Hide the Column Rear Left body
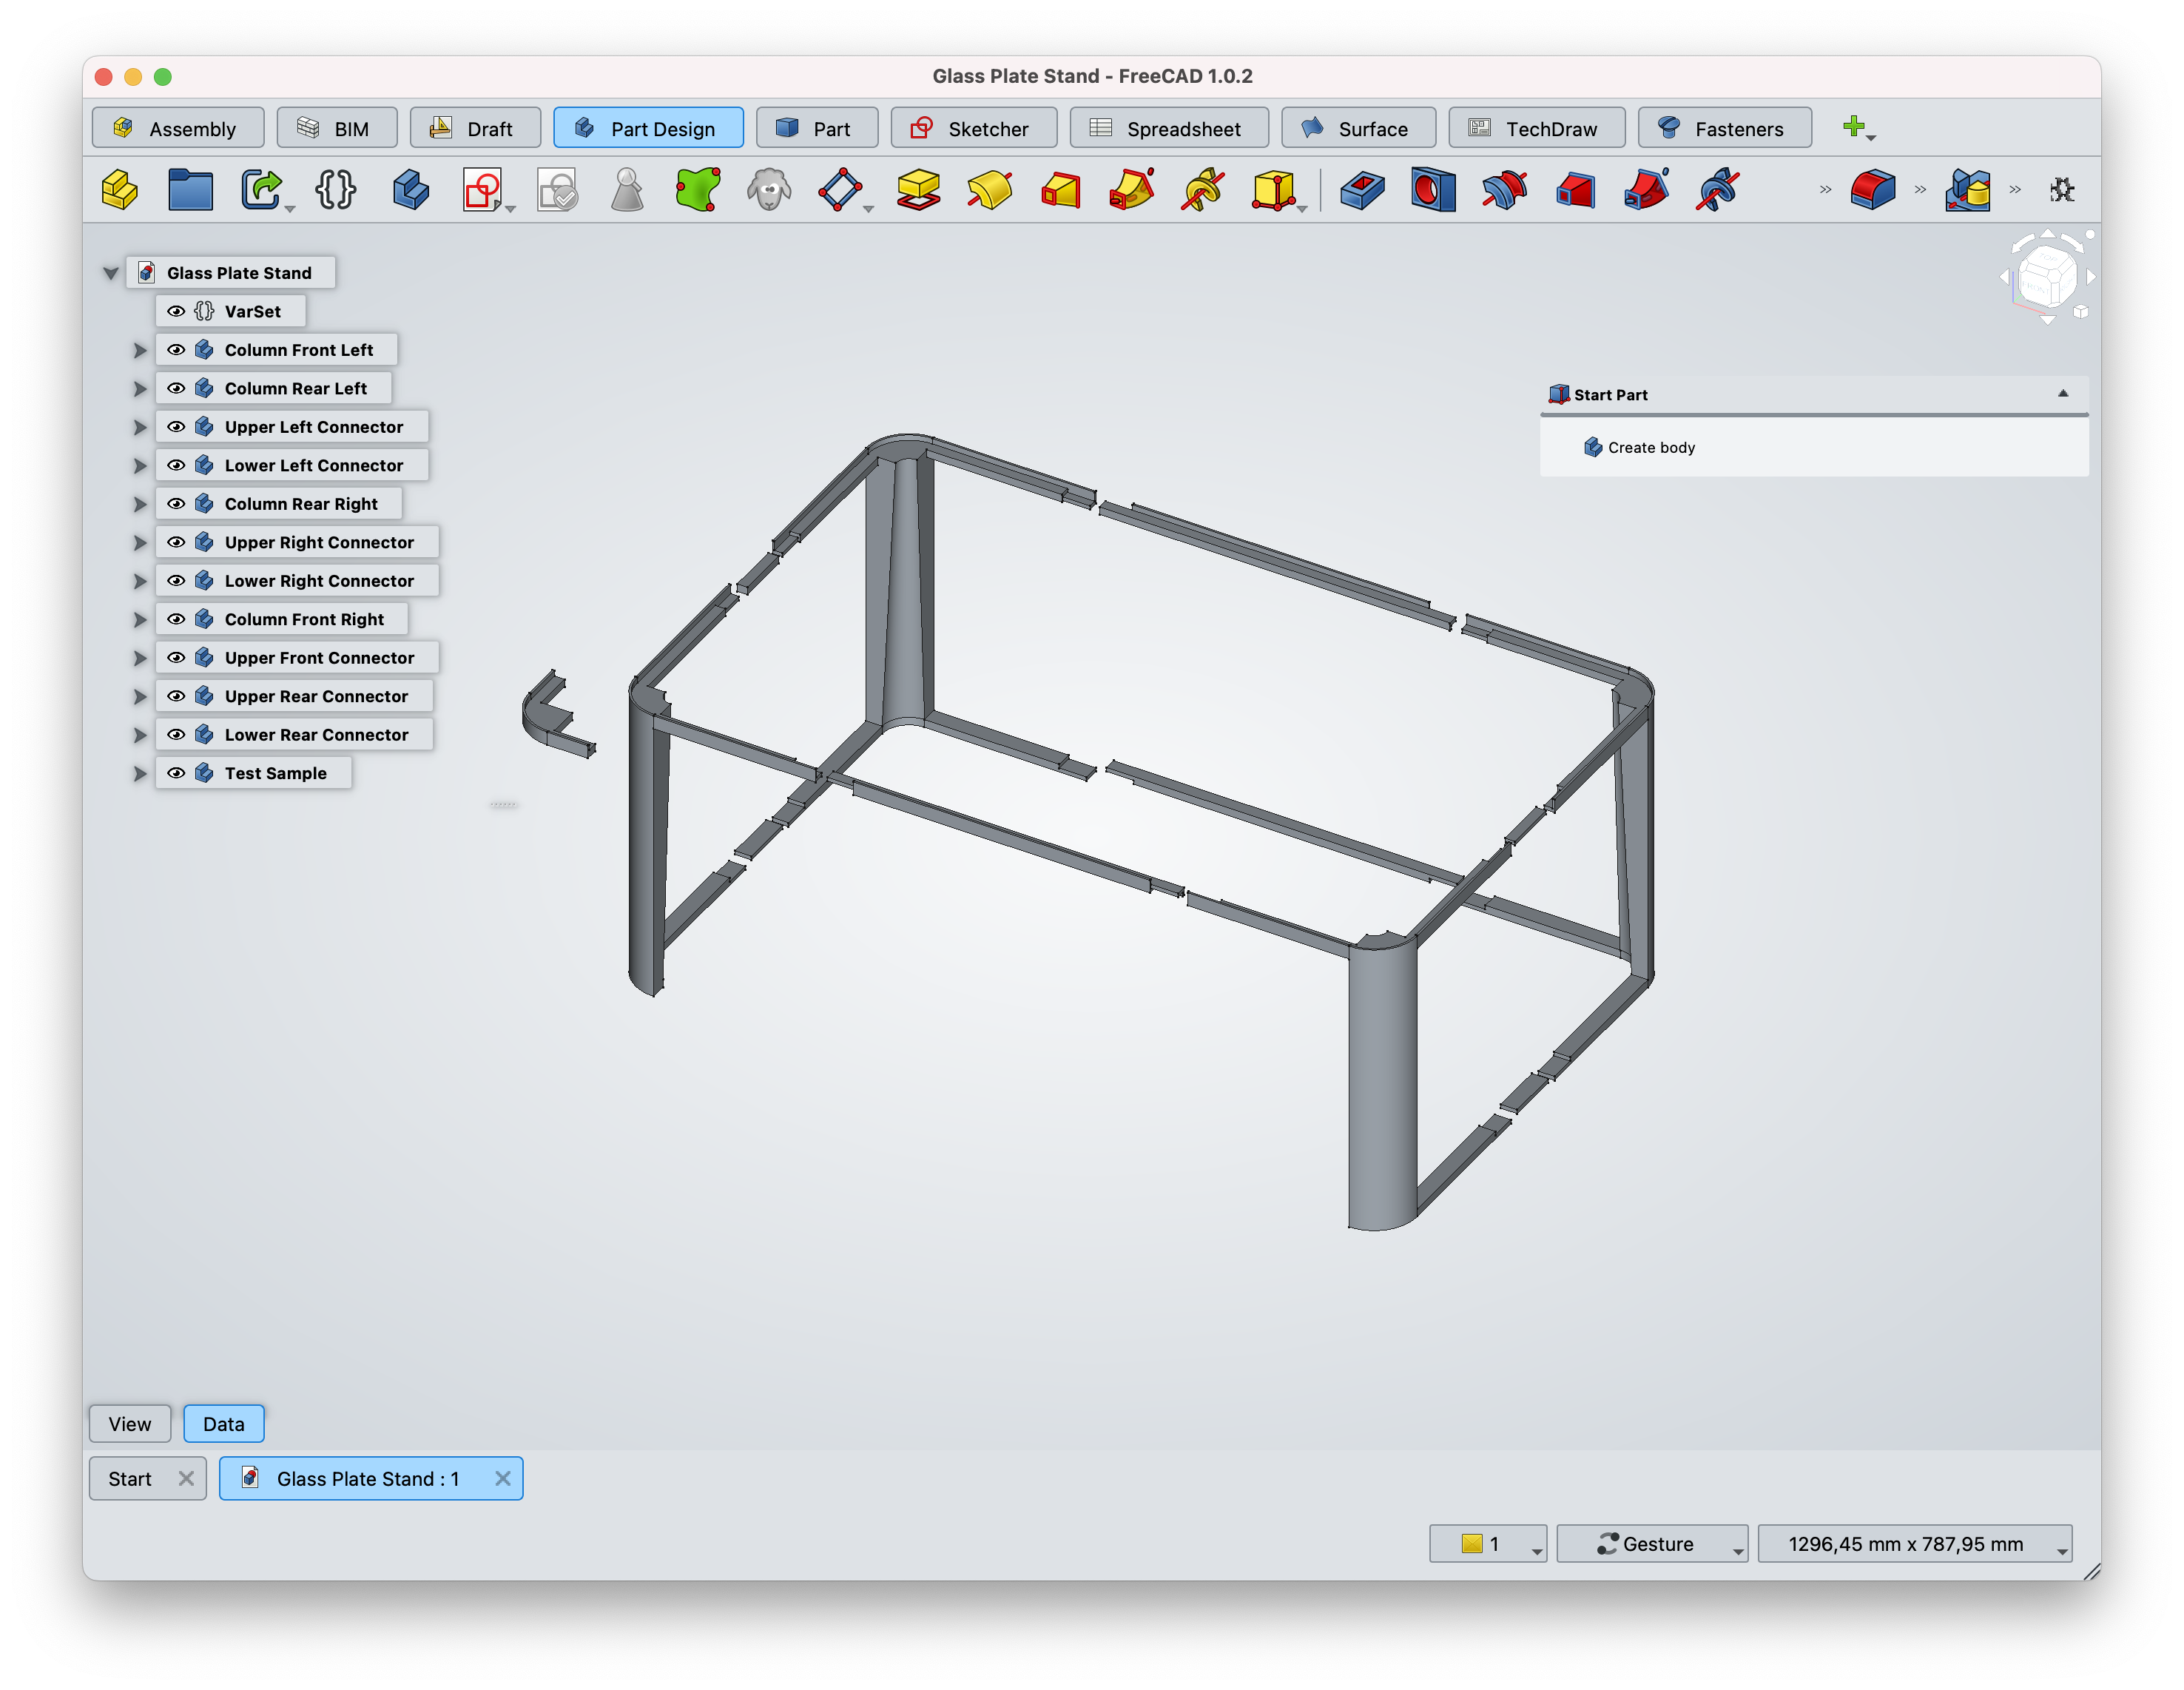The image size is (2184, 1690). (x=176, y=388)
